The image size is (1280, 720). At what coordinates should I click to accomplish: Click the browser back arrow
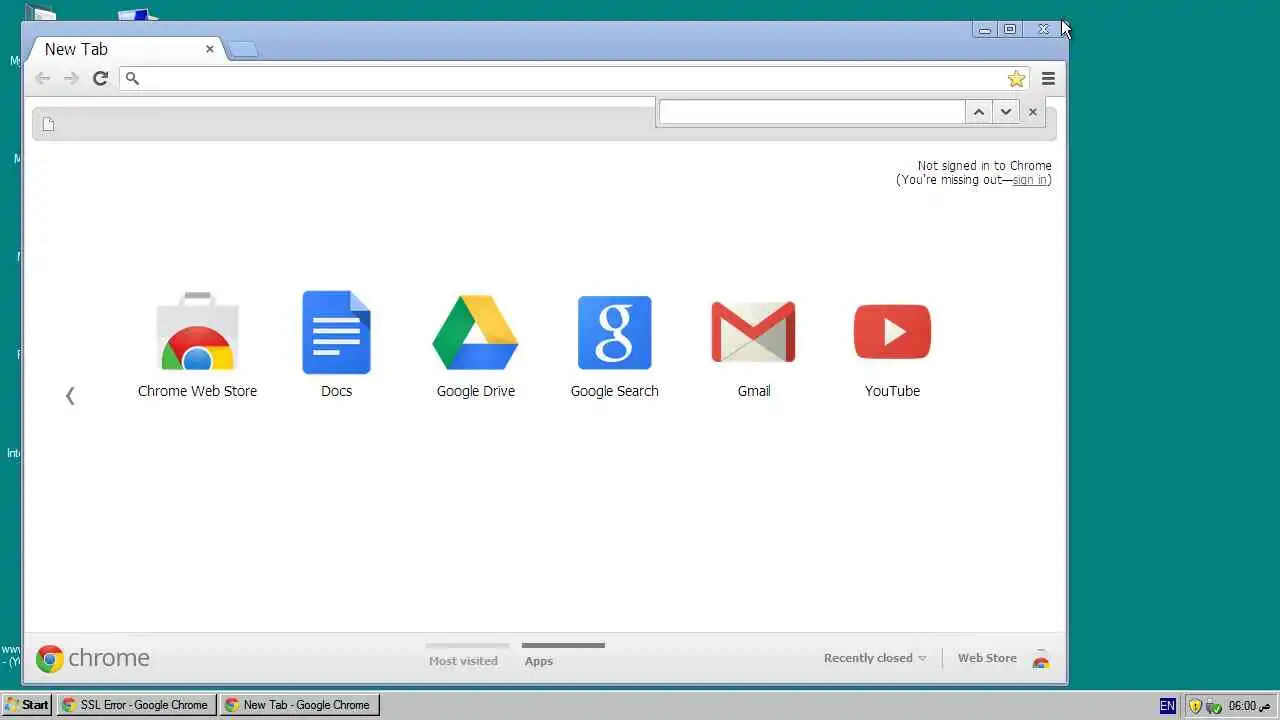coord(42,78)
